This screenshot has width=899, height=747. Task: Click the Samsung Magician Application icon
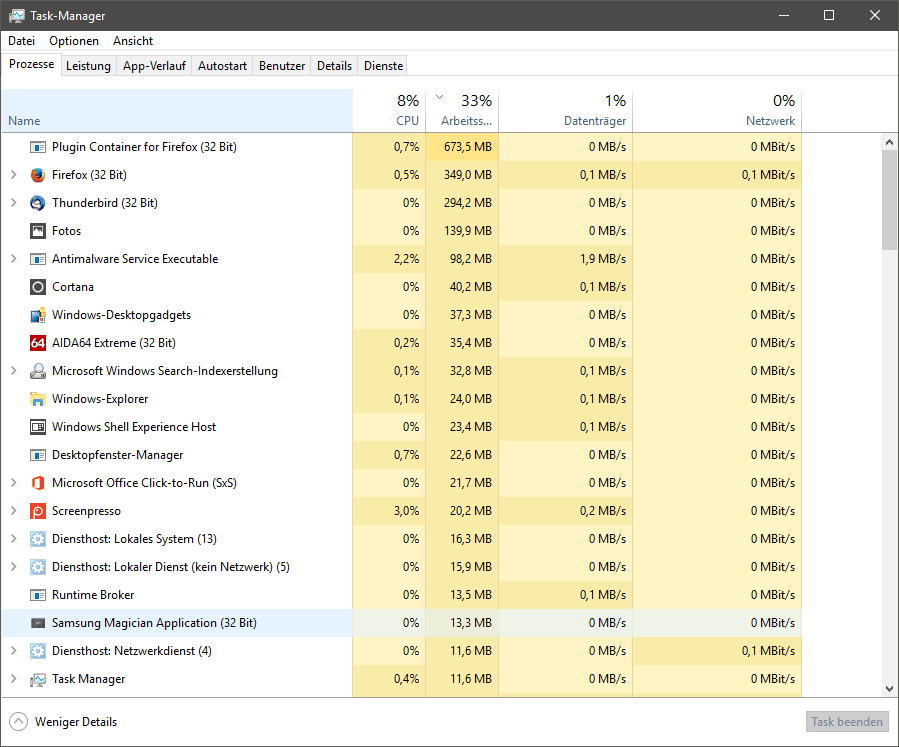38,623
